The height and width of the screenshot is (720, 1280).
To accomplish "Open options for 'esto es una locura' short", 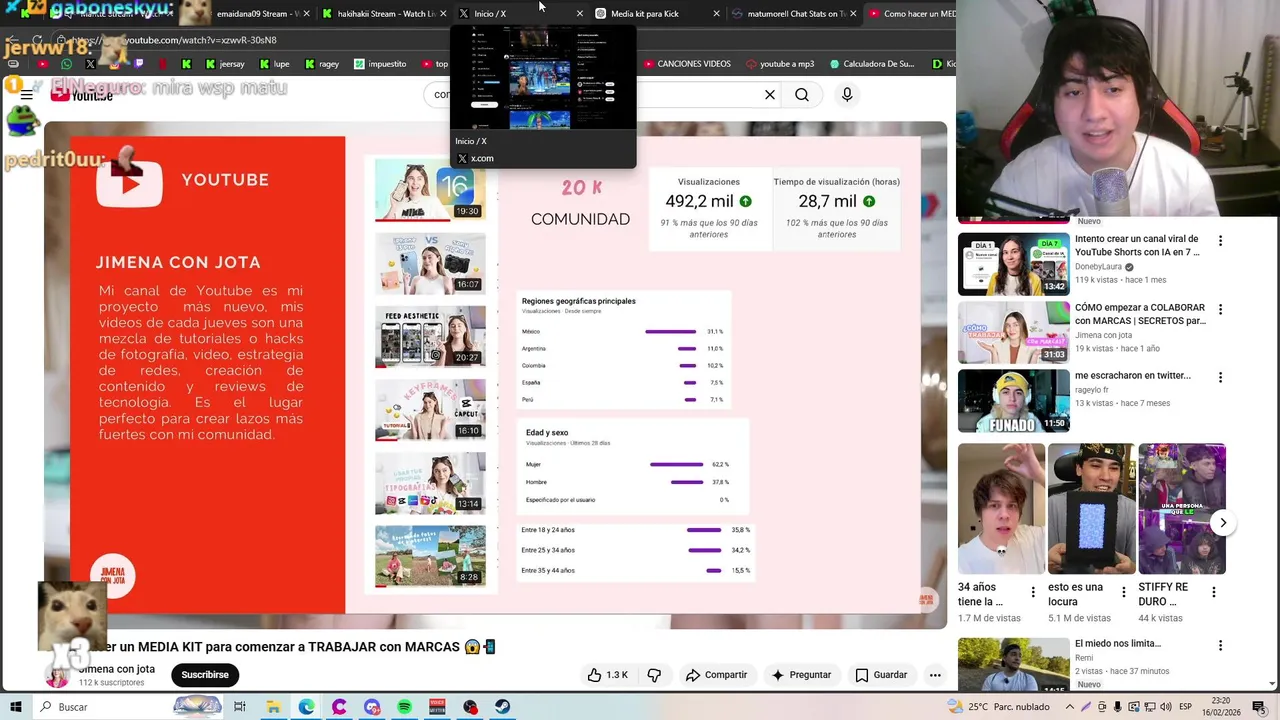I will [x=1123, y=592].
